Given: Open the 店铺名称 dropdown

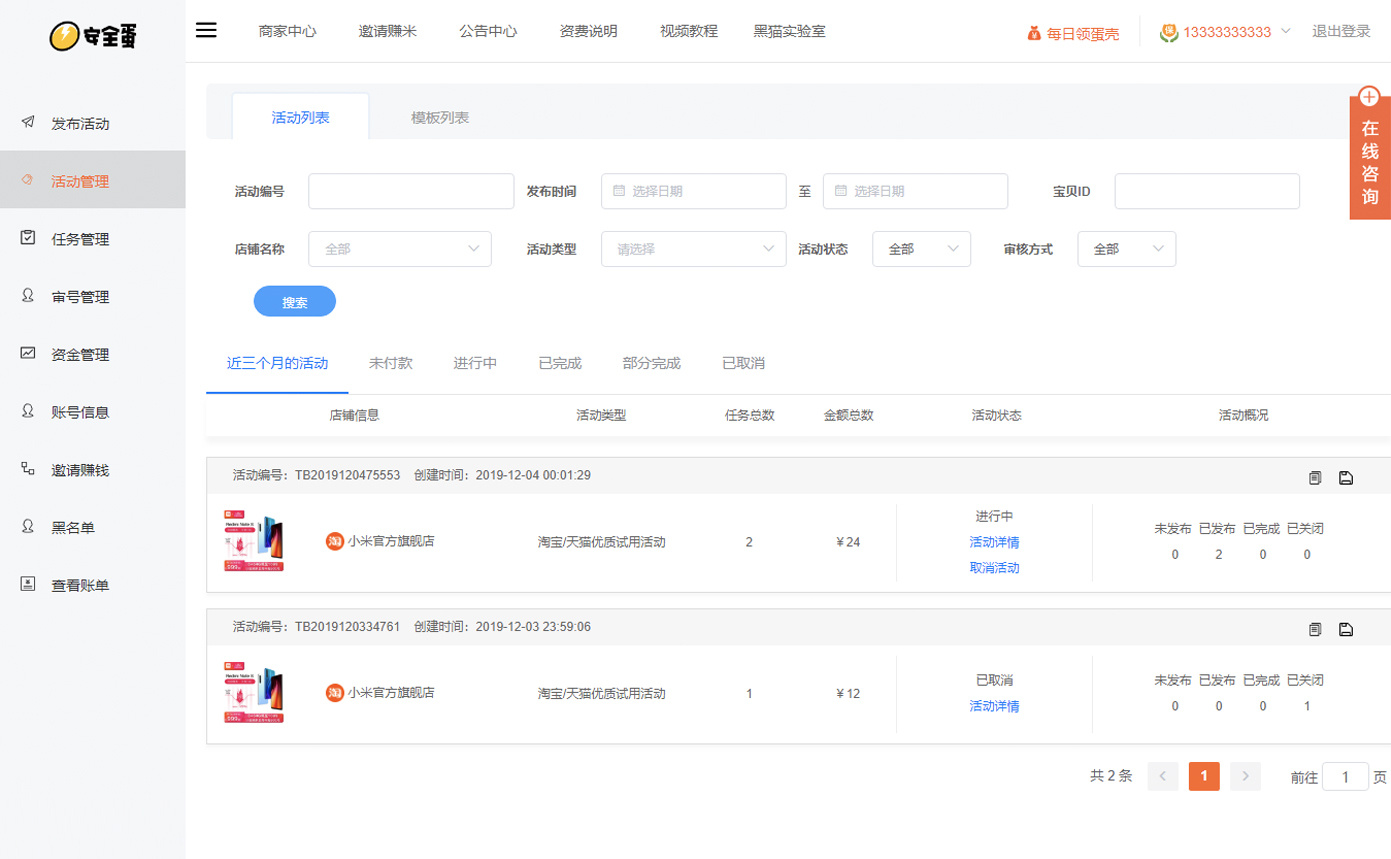Looking at the screenshot, I should point(400,249).
